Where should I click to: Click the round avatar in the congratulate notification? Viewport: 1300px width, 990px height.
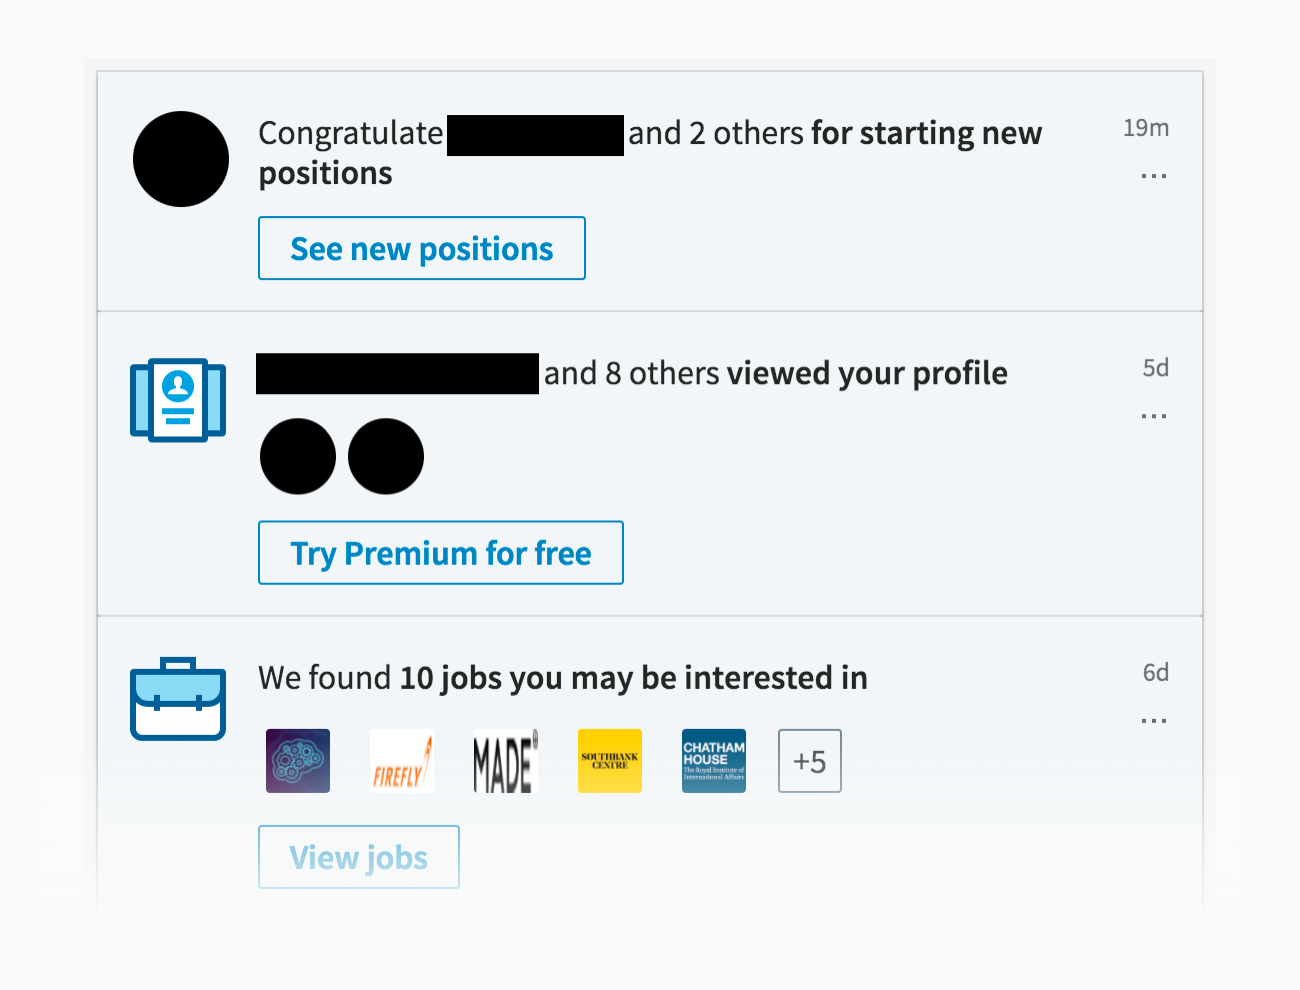tap(181, 159)
